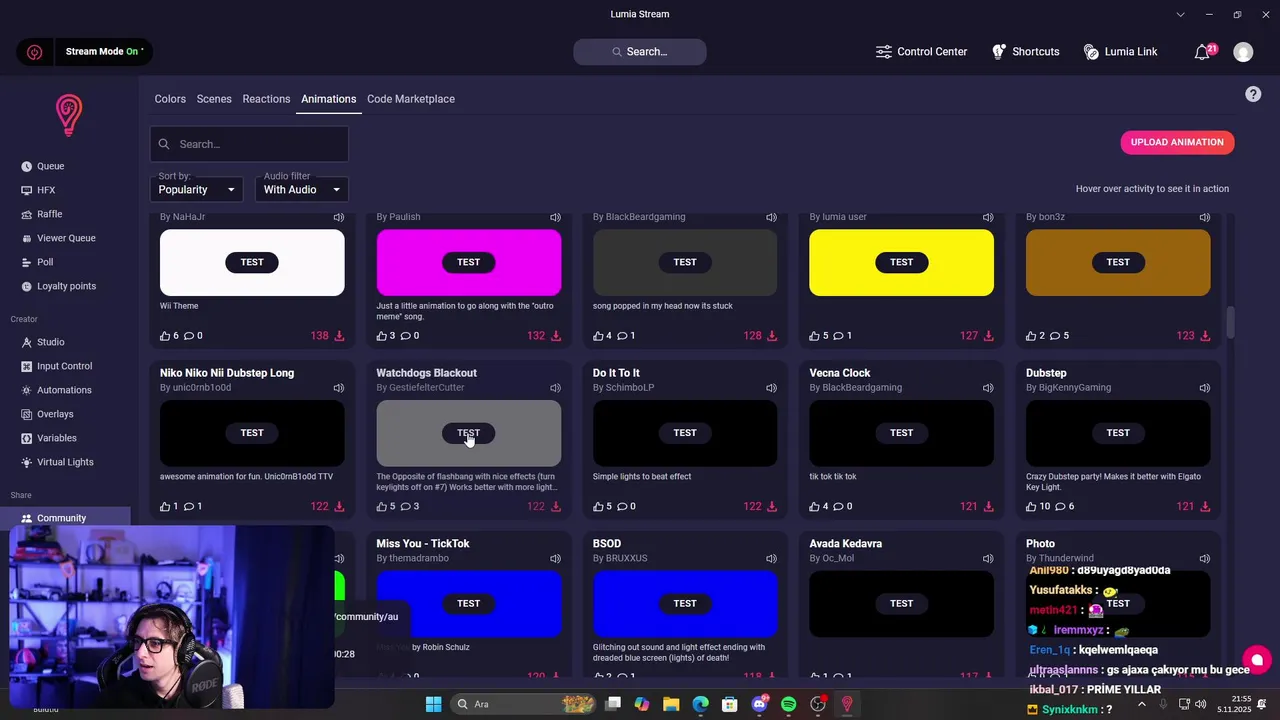Click the top Search bar
The height and width of the screenshot is (720, 1280).
(x=640, y=52)
